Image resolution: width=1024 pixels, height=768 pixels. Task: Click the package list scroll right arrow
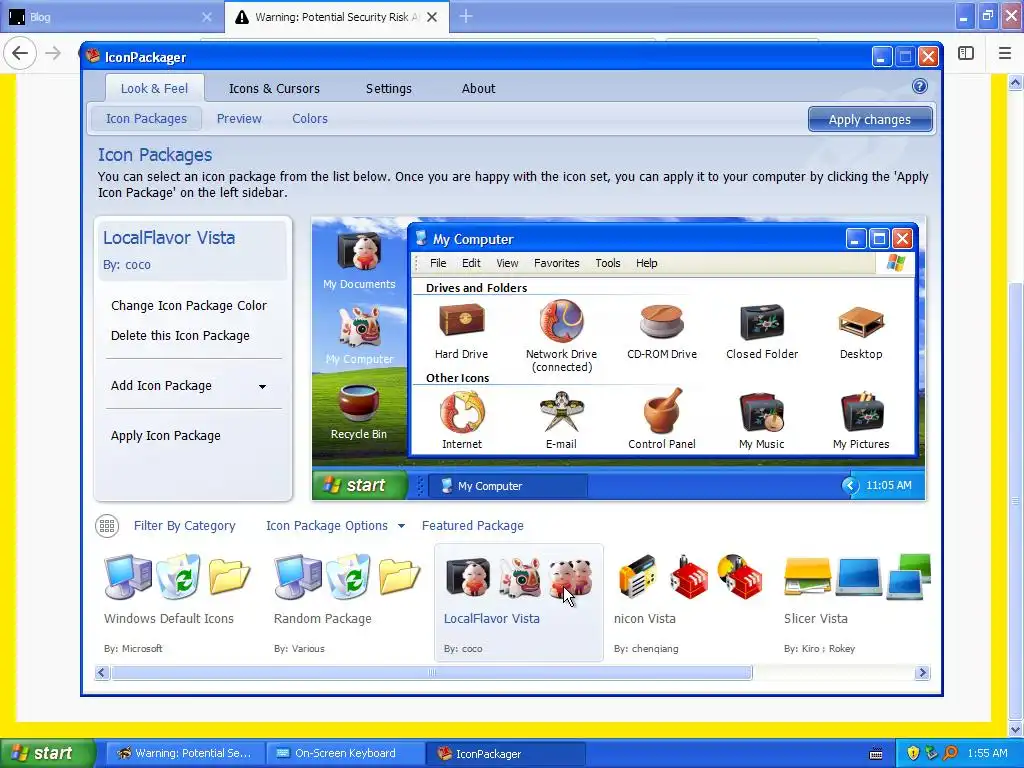922,673
